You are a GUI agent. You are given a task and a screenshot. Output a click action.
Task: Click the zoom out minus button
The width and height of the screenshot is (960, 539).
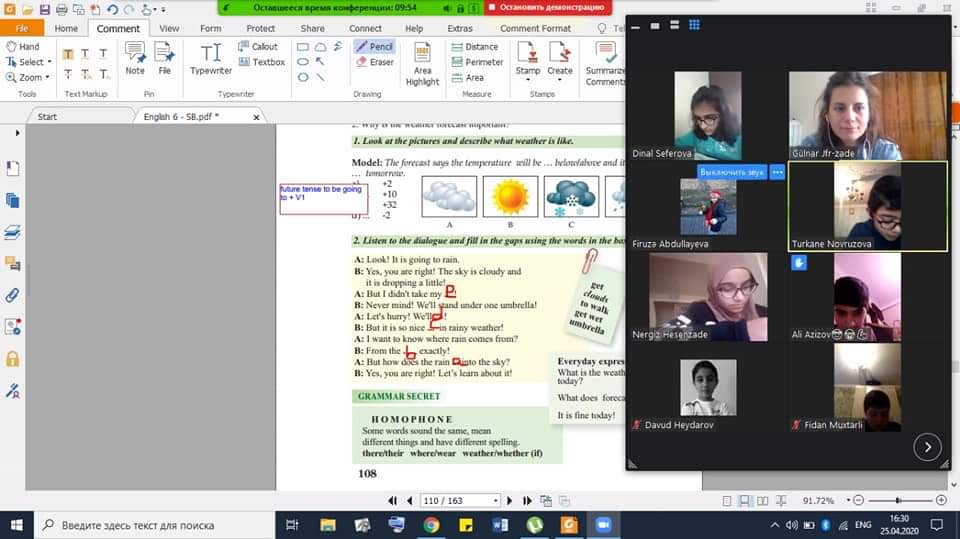(858, 500)
